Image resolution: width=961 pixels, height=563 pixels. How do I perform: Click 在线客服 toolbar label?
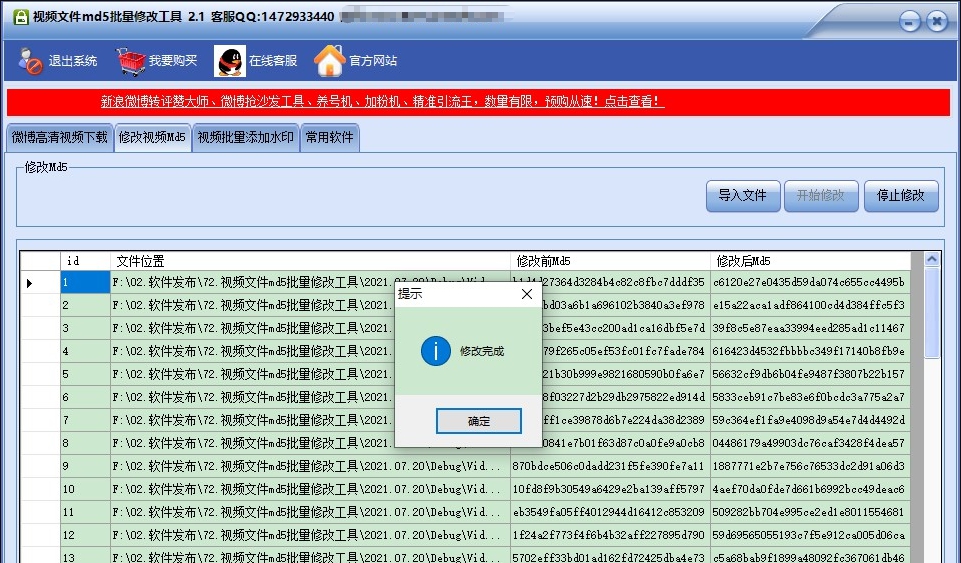[273, 61]
